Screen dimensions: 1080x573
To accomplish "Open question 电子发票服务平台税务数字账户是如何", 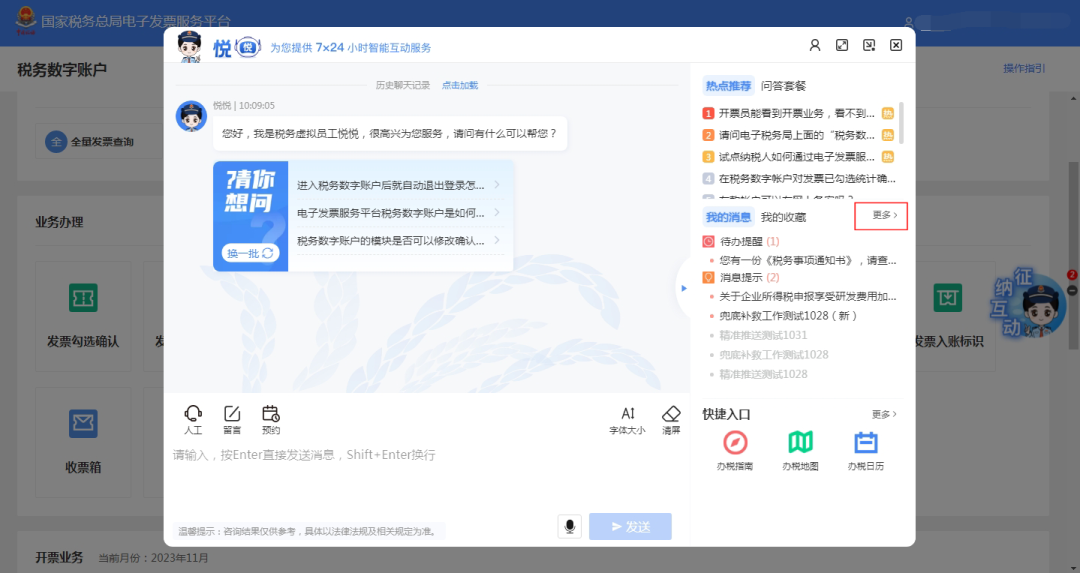I will (x=399, y=213).
